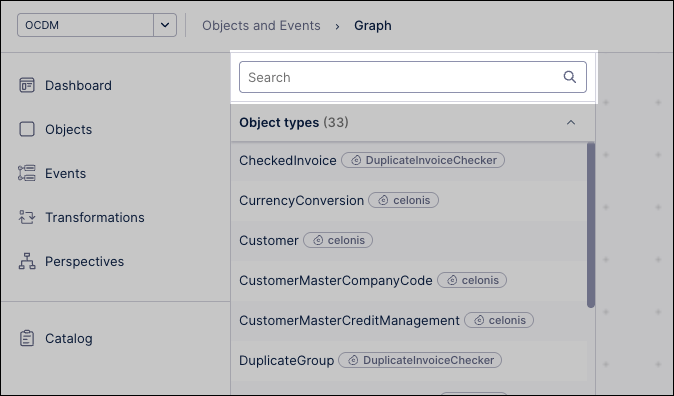Click the Graph breadcrumb item
This screenshot has height=396, width=674.
point(373,25)
